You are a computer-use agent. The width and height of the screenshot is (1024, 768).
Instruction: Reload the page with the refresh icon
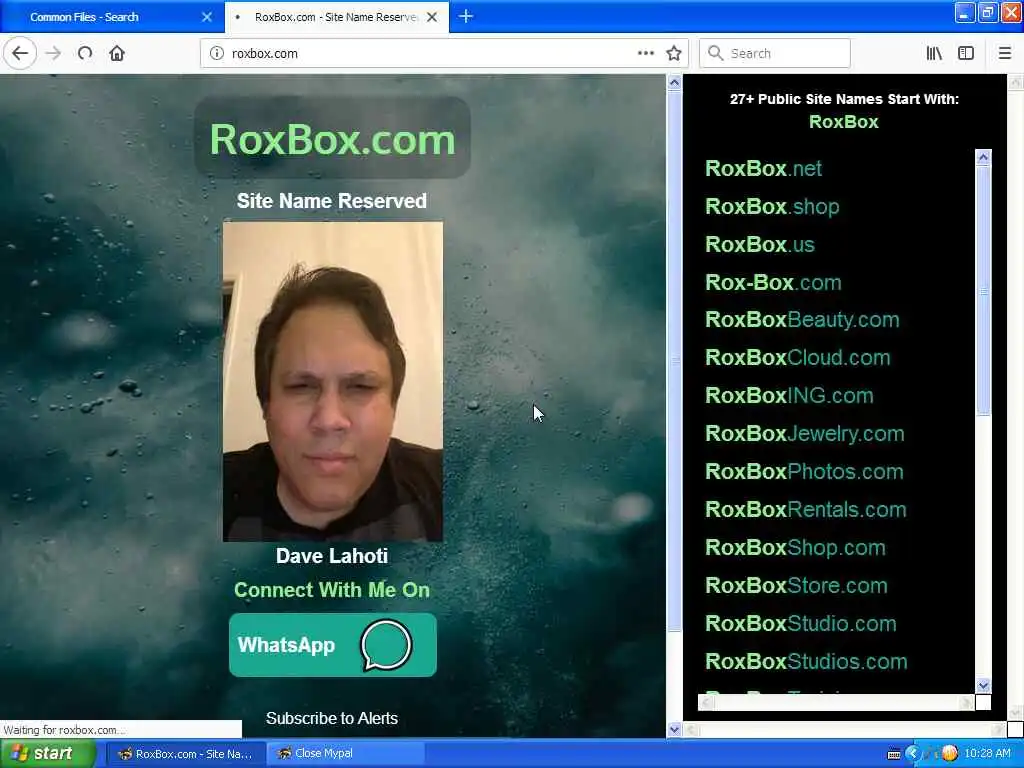85,53
